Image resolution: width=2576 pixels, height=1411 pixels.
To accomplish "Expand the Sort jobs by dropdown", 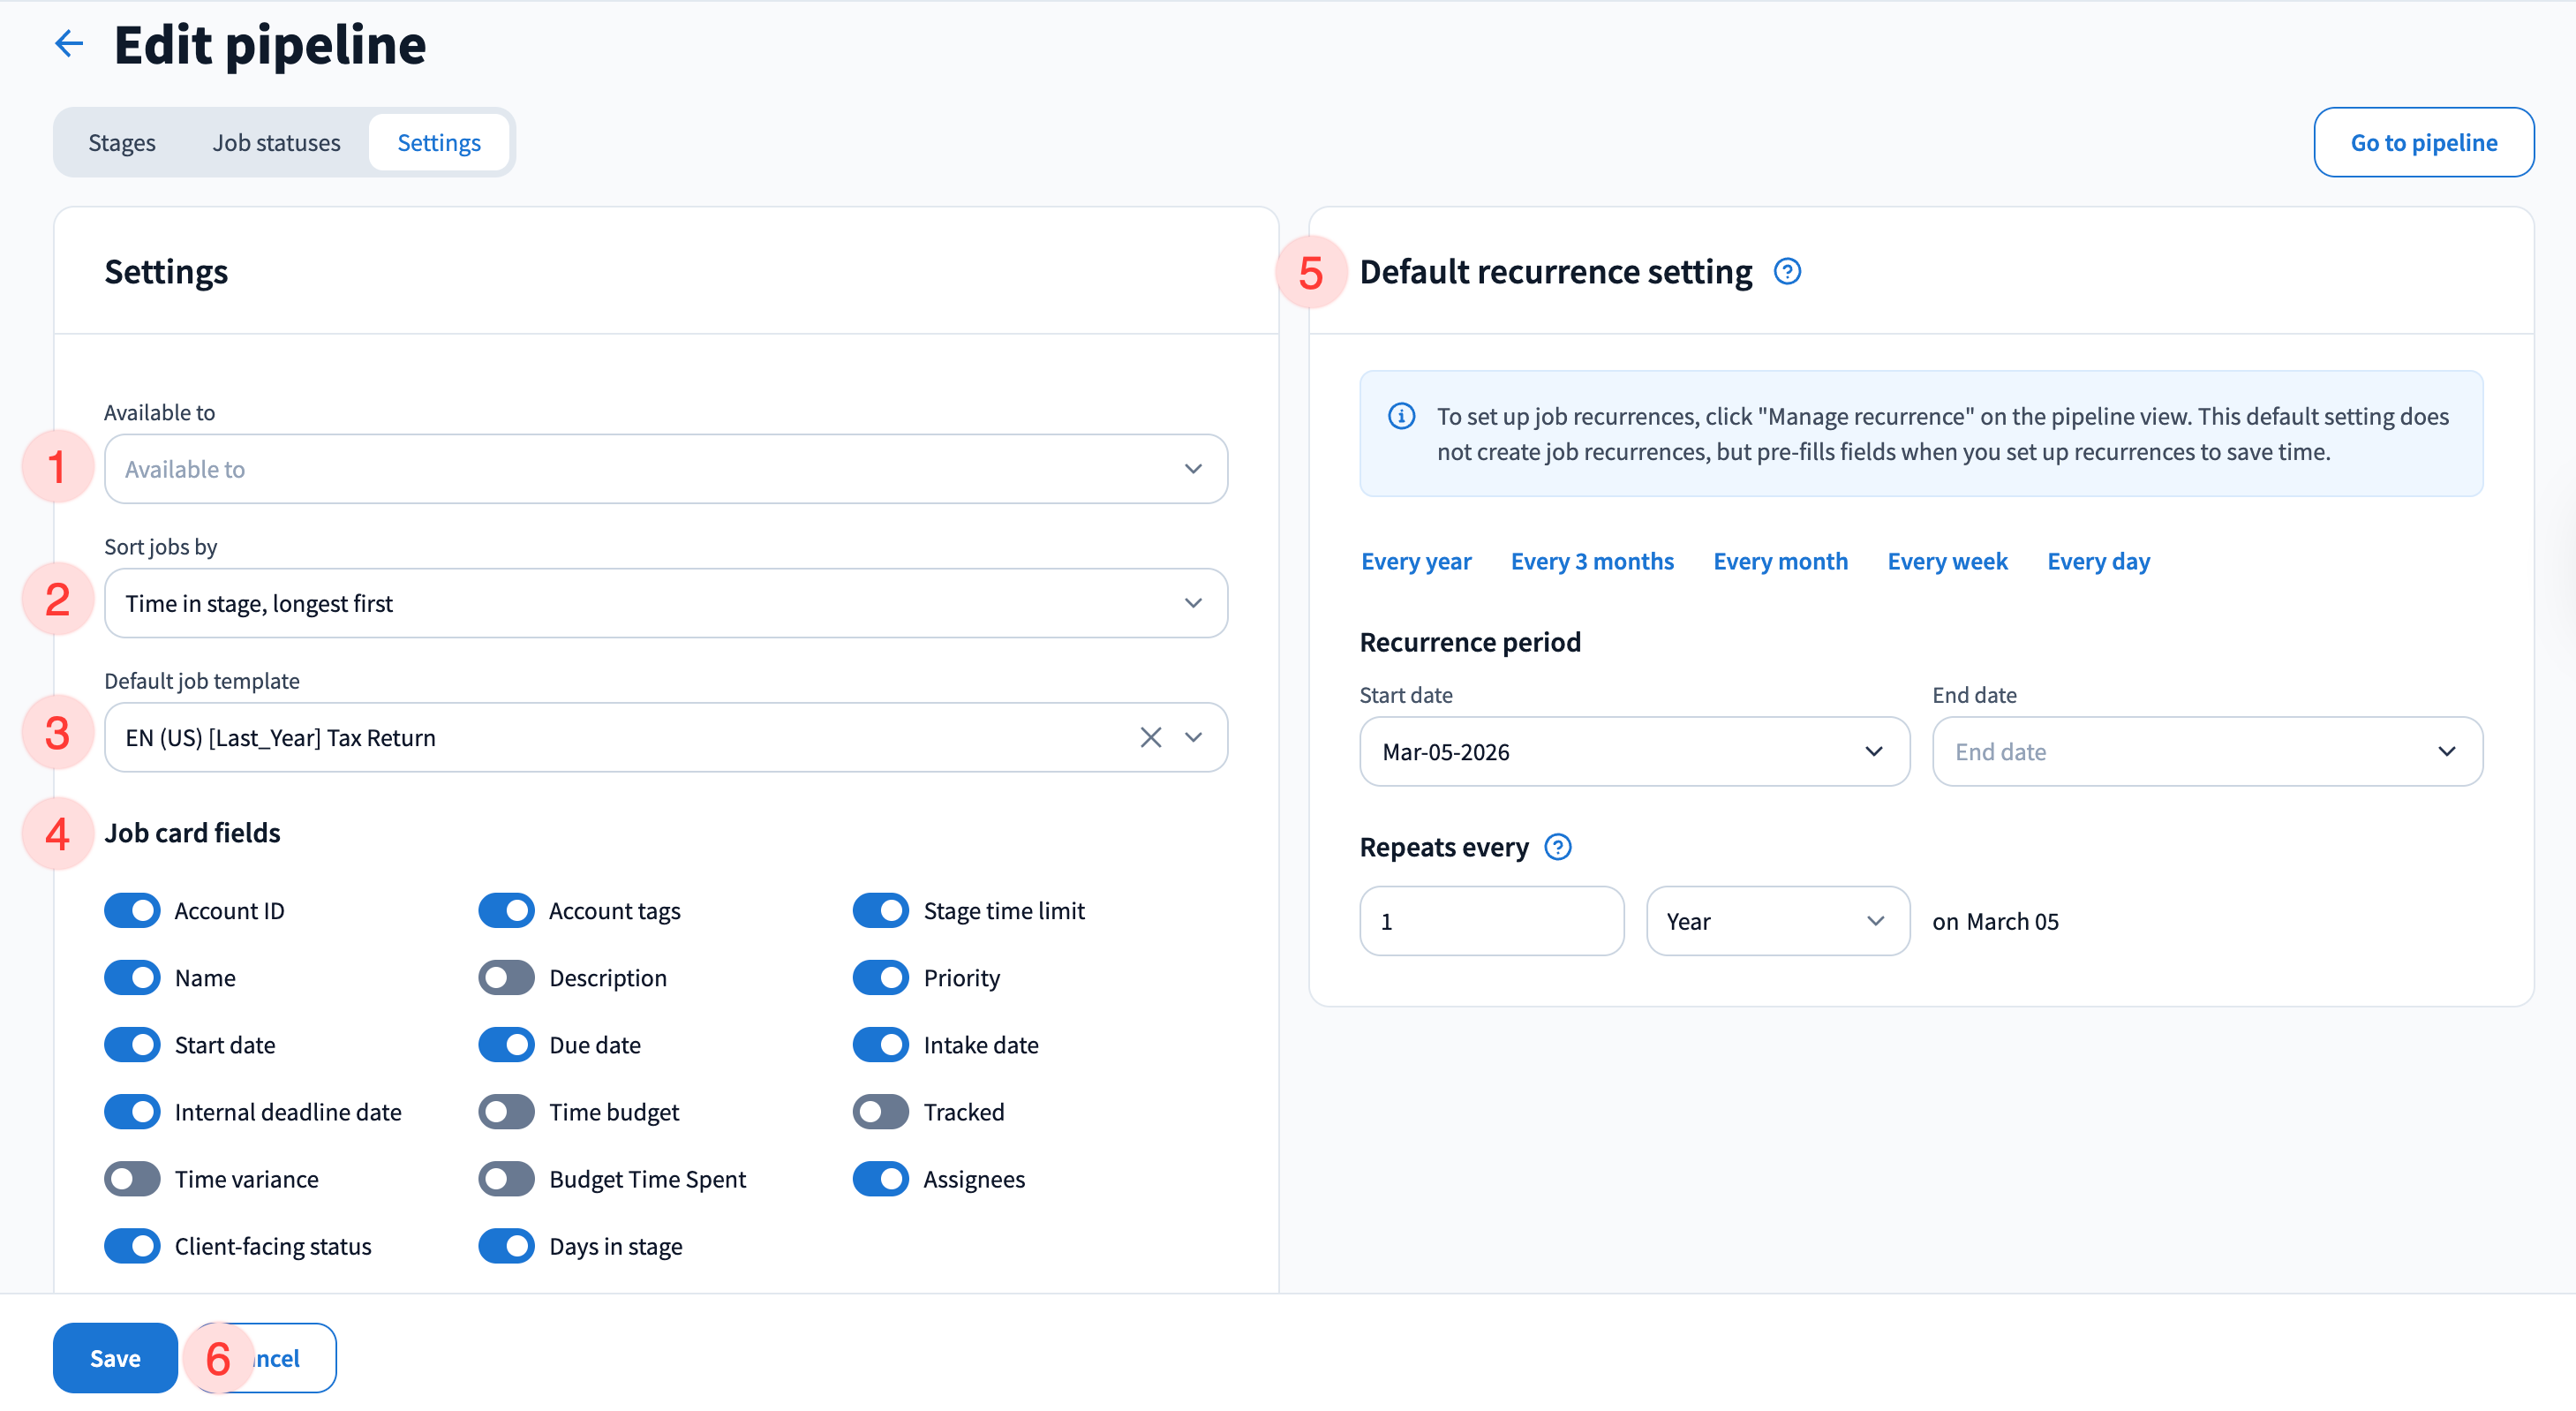I will 665,603.
